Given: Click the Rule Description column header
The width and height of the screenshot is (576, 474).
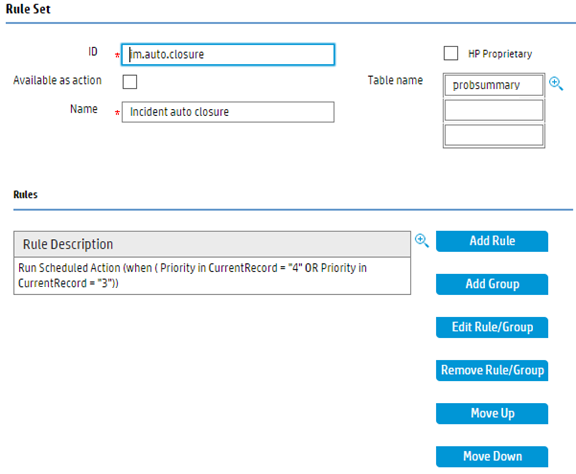Looking at the screenshot, I should pyautogui.click(x=212, y=244).
